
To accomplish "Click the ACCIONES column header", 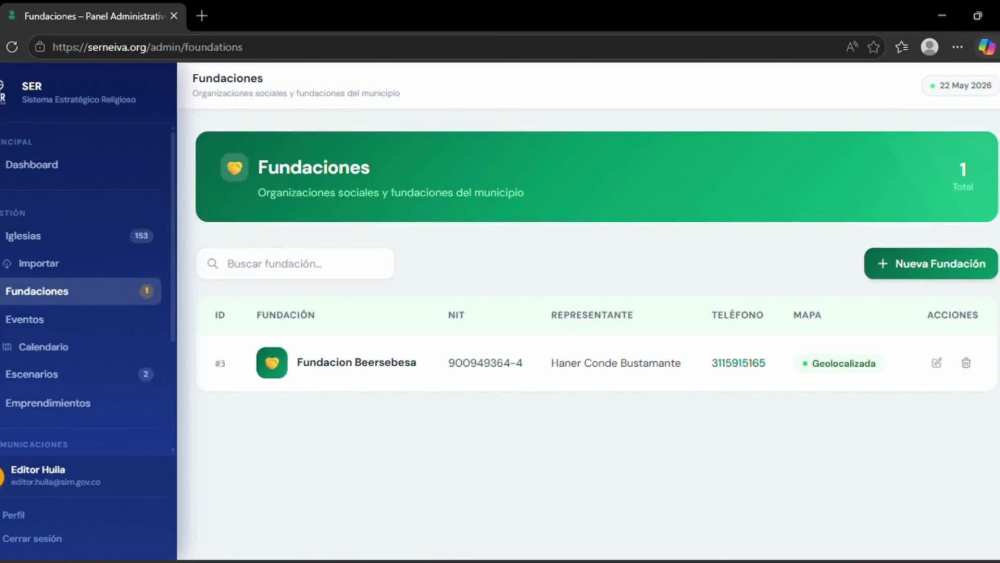I will (952, 315).
